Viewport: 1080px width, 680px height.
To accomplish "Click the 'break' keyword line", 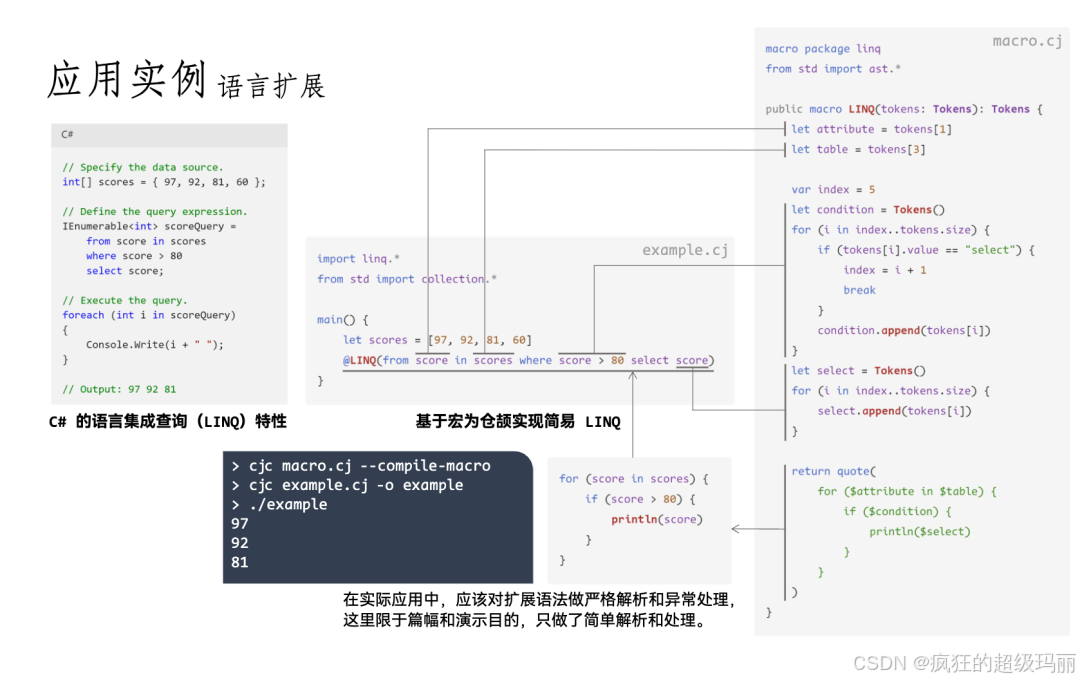I will (x=860, y=290).
